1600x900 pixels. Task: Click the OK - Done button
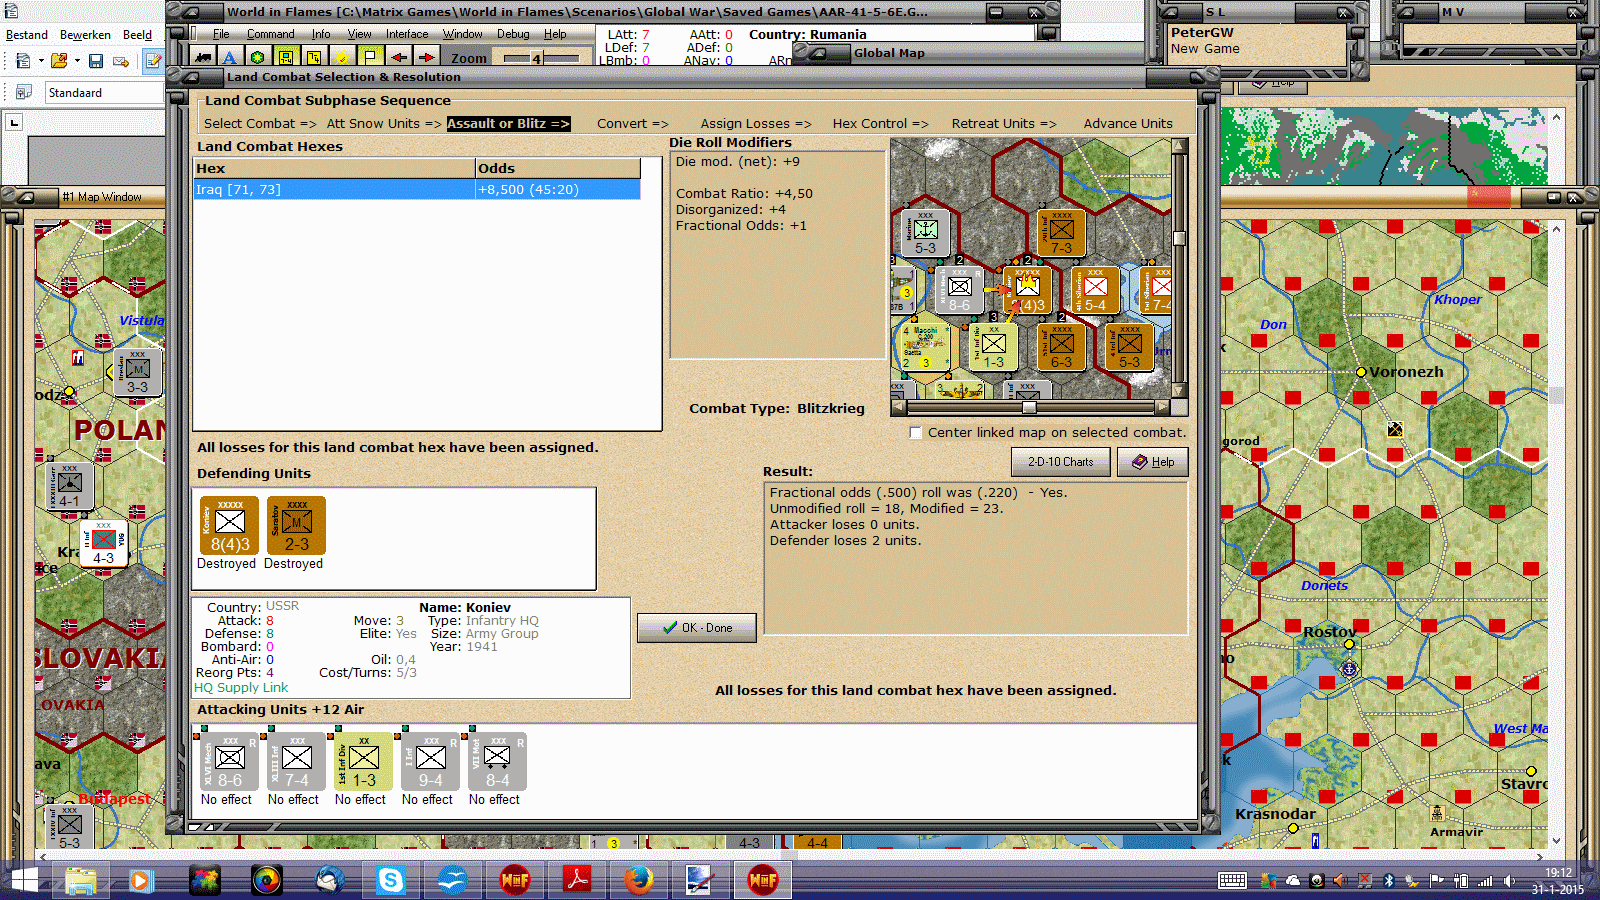(x=697, y=628)
